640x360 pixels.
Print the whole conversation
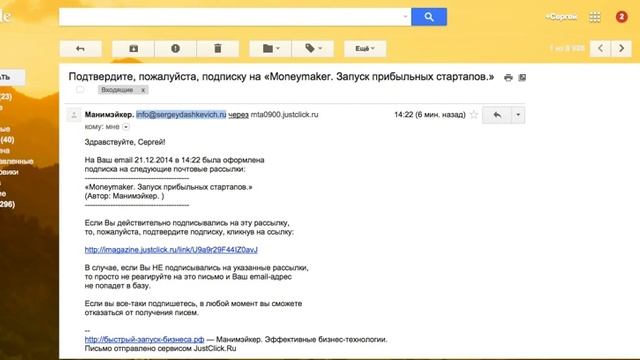(x=508, y=78)
